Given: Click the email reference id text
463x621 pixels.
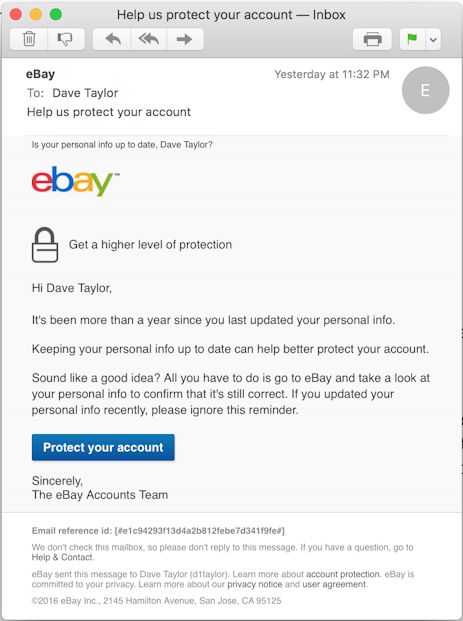Looking at the screenshot, I should coord(158,531).
